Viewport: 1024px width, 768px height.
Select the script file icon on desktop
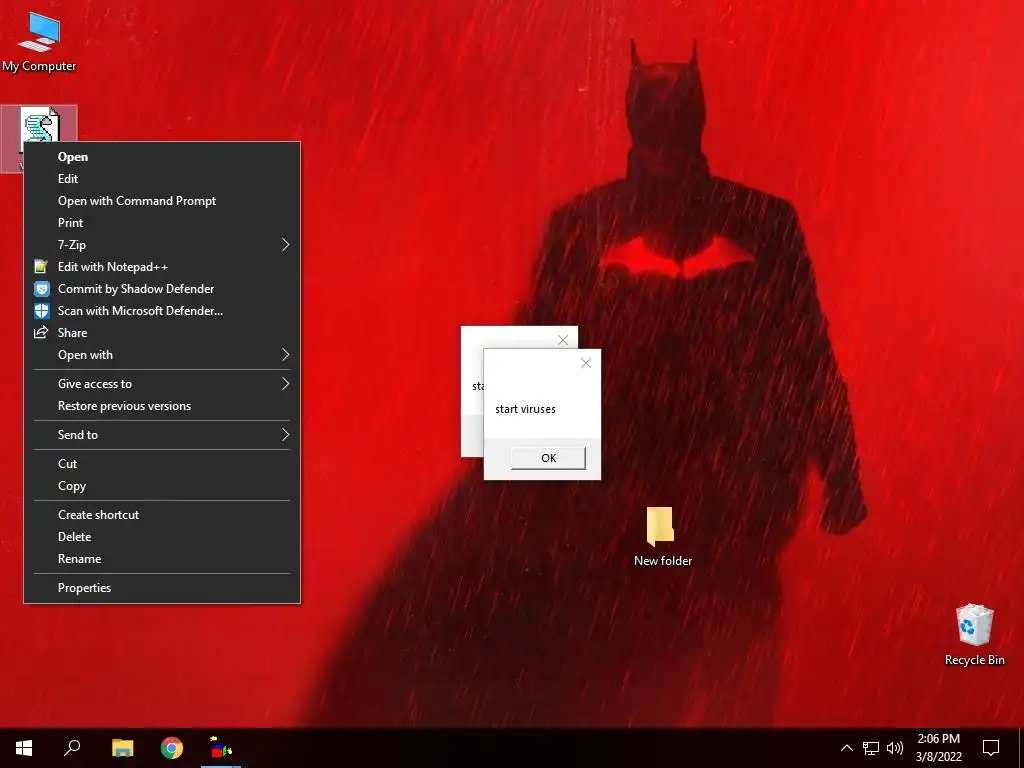[x=40, y=124]
